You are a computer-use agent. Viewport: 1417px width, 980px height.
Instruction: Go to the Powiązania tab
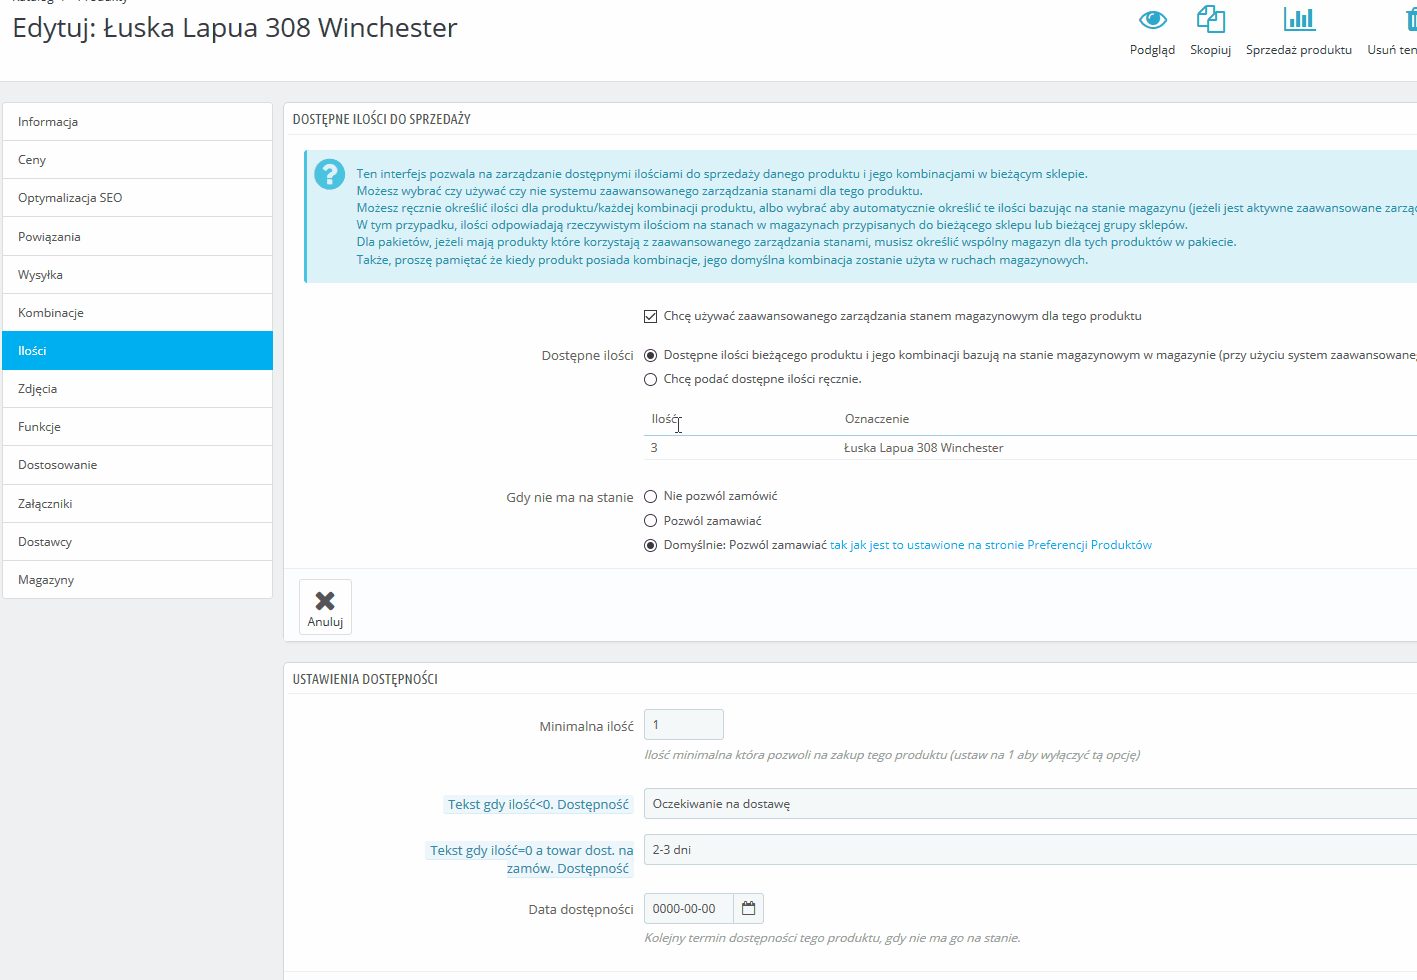point(138,237)
